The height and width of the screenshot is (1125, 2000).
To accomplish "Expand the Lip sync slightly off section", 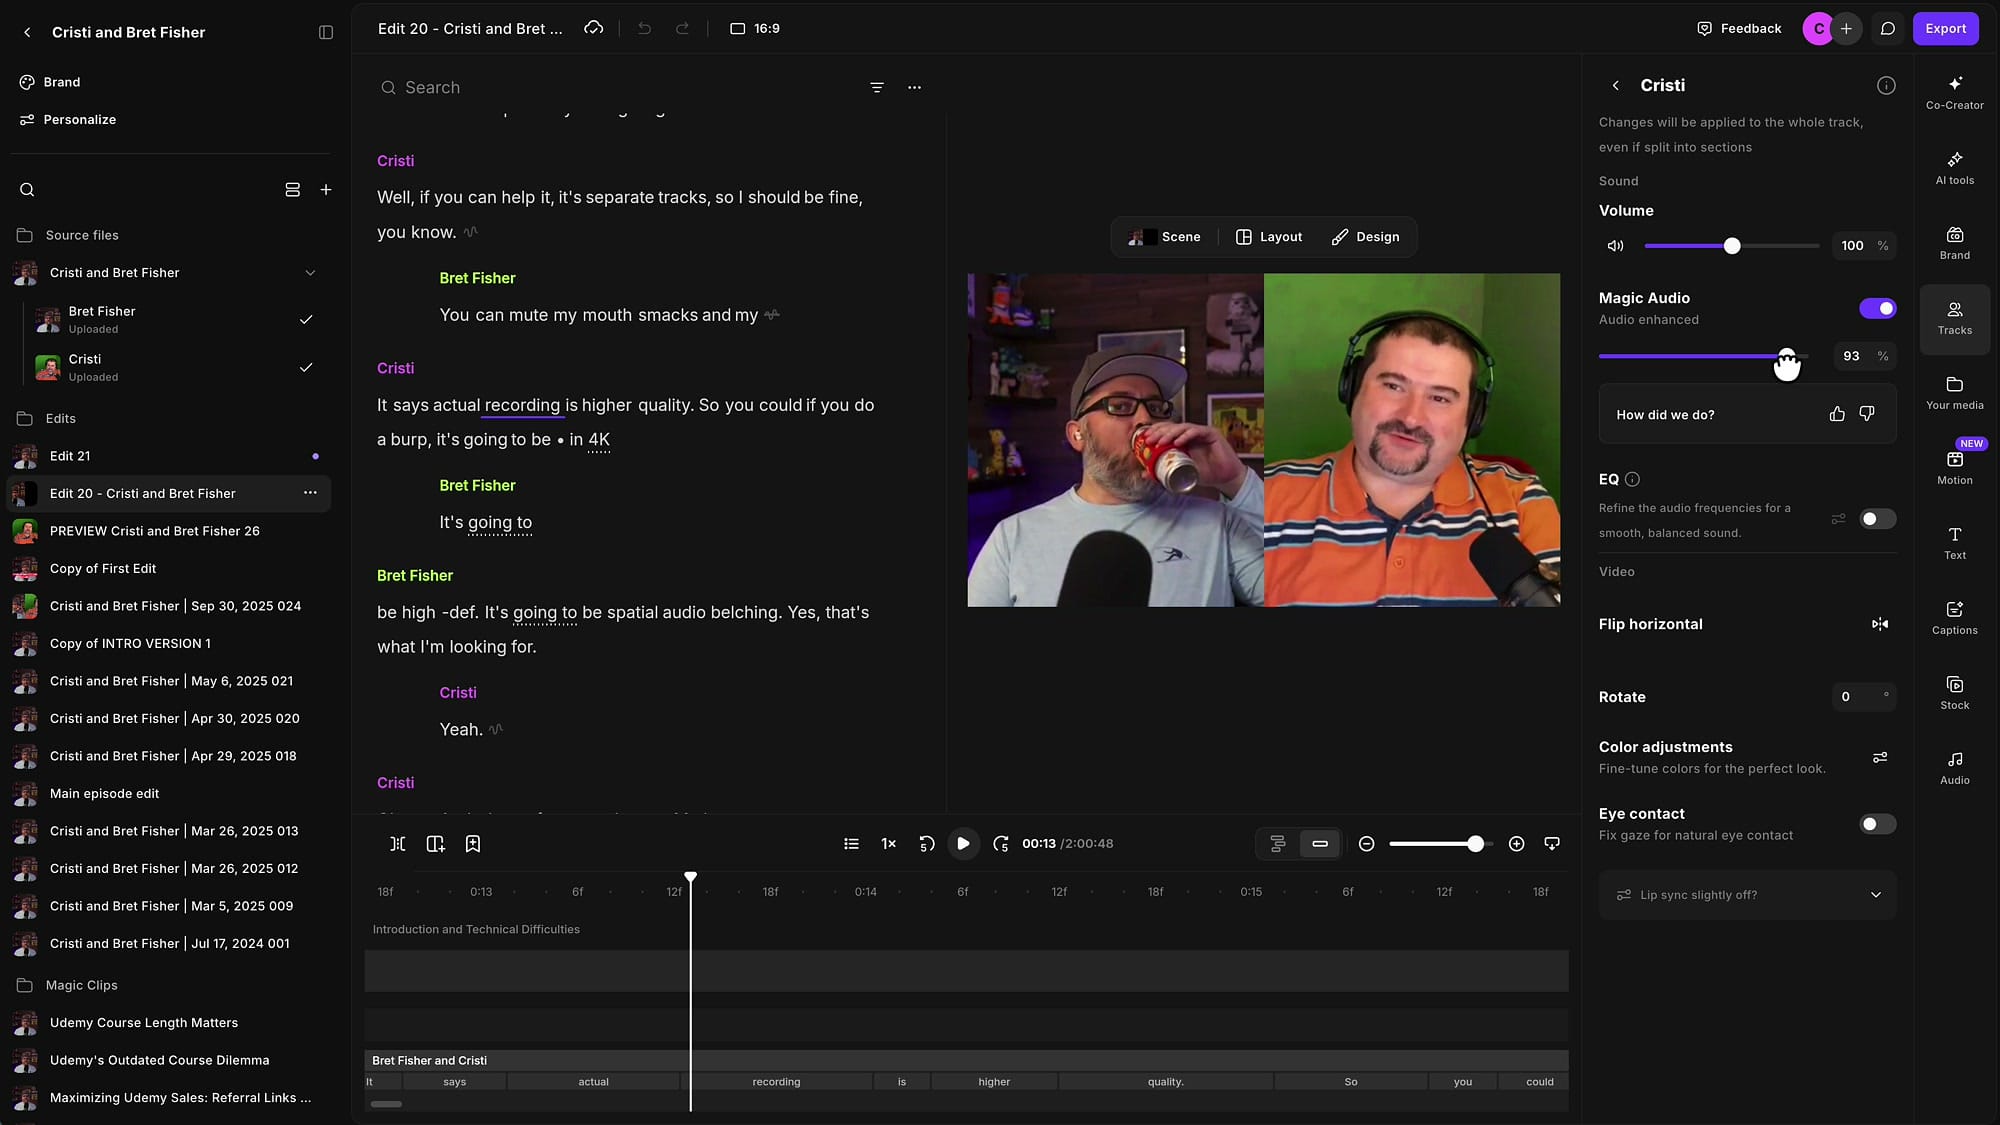I will 1747,895.
